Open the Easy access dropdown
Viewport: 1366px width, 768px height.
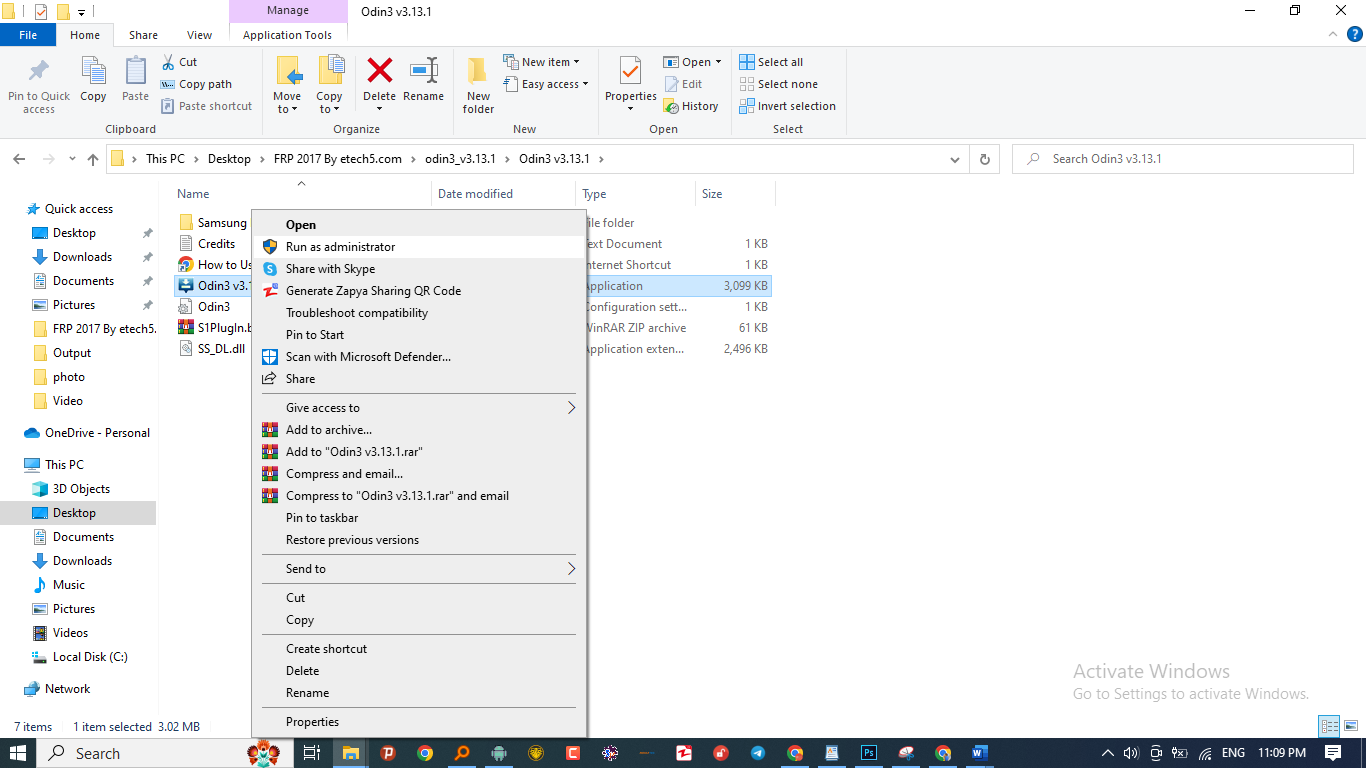(x=546, y=84)
